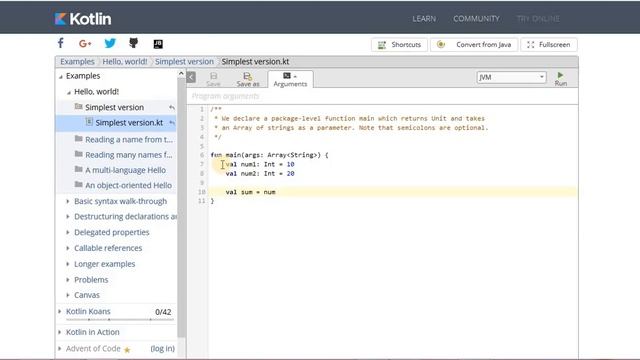Open the Google Plus share icon
This screenshot has width=640, height=360.
click(x=85, y=44)
